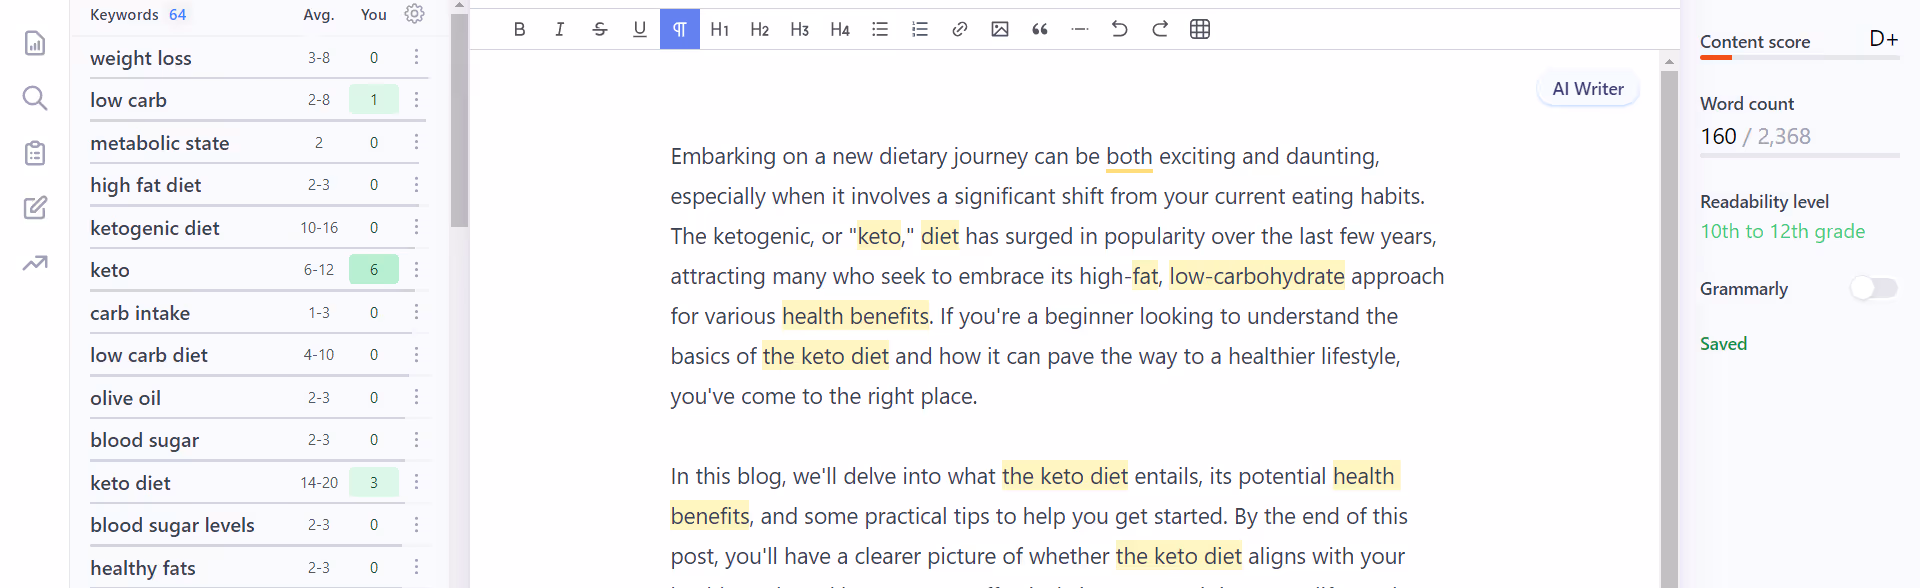Insert a table using the grid icon
The height and width of the screenshot is (588, 1920).
tap(1200, 29)
